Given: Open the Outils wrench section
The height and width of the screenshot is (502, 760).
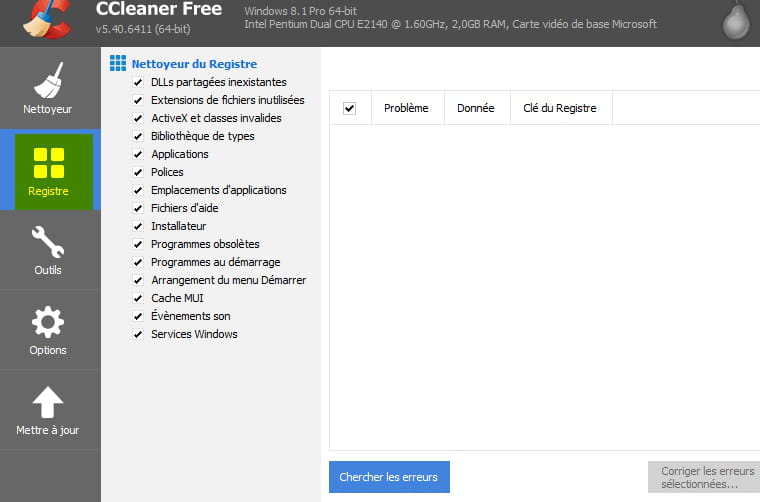Looking at the screenshot, I should (x=48, y=251).
